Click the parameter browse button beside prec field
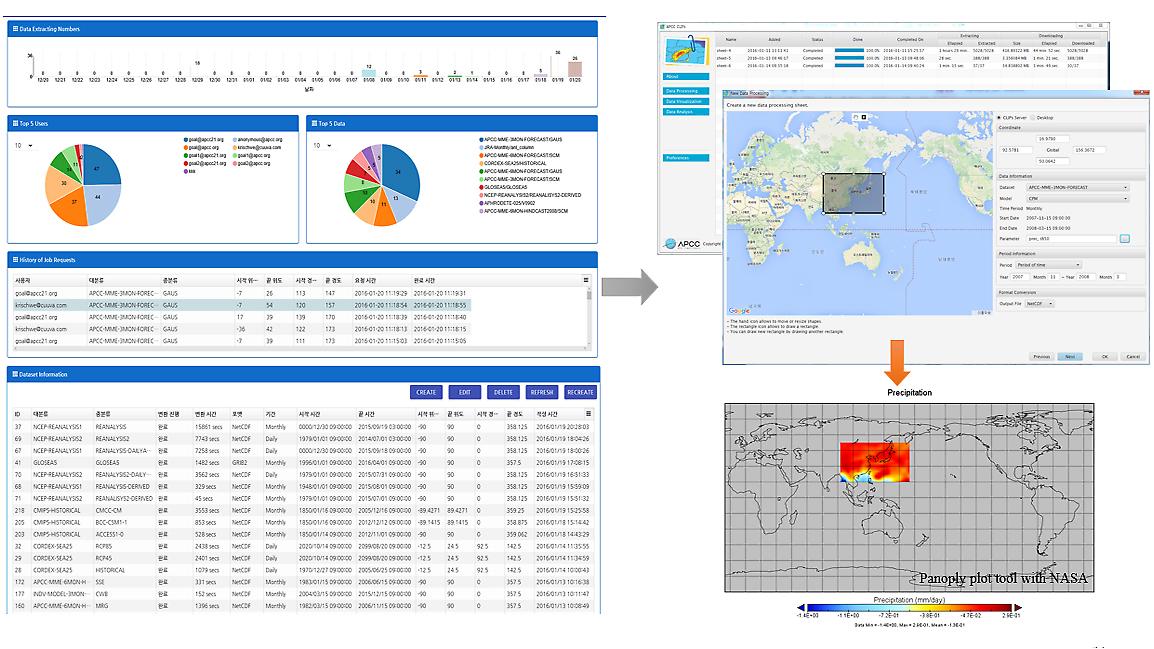 1124,238
